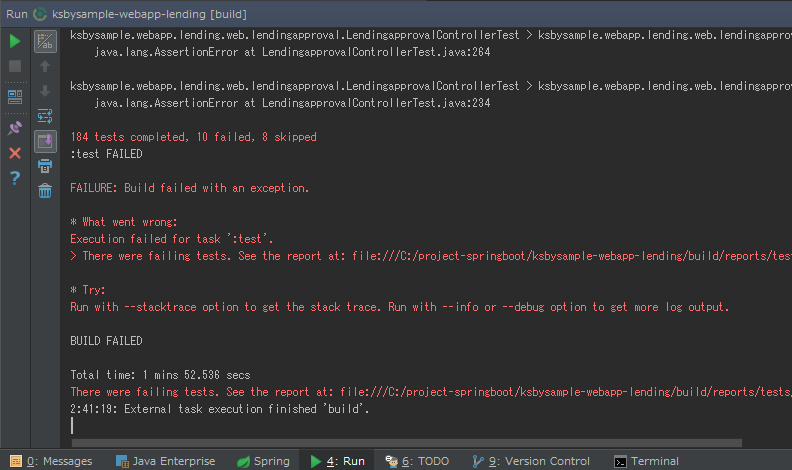The height and width of the screenshot is (470, 792).
Task: Click the ksbysample-webapp-lending [build] run title
Action: pyautogui.click(x=150, y=14)
